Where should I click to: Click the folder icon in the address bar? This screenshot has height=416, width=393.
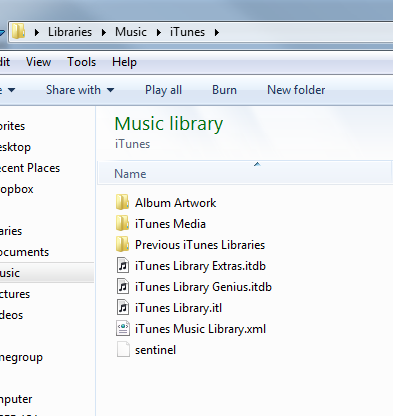coord(19,32)
